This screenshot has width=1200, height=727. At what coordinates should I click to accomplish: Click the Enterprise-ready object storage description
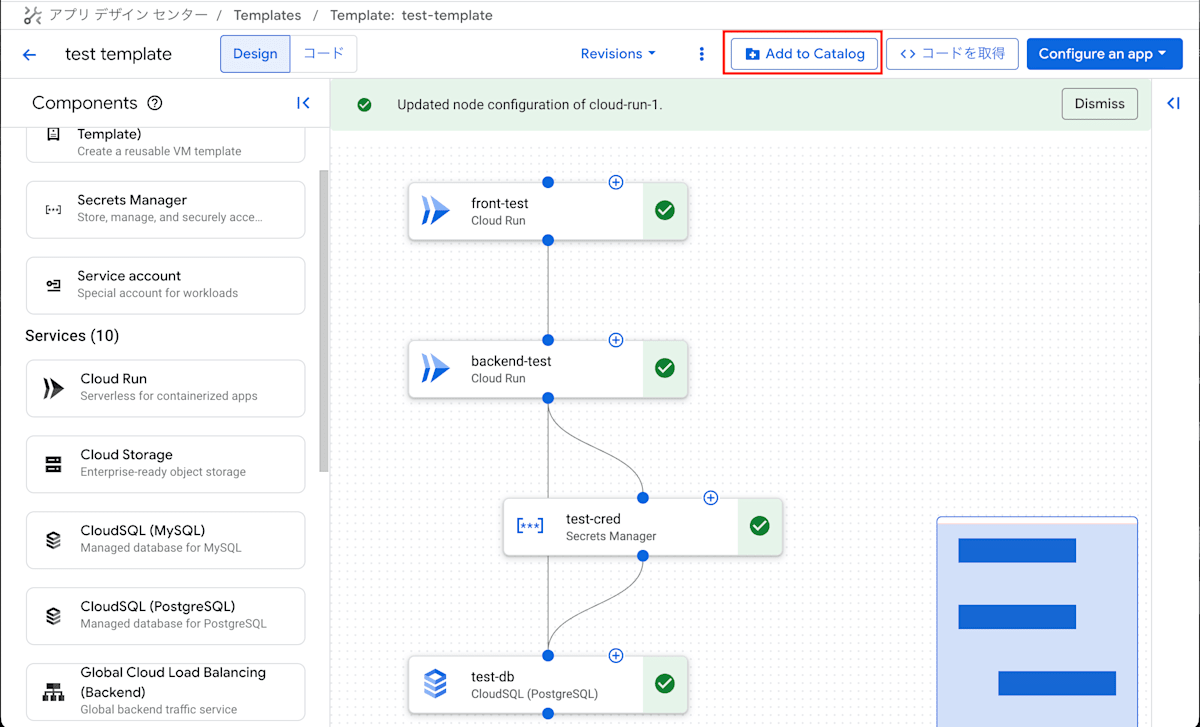point(163,472)
